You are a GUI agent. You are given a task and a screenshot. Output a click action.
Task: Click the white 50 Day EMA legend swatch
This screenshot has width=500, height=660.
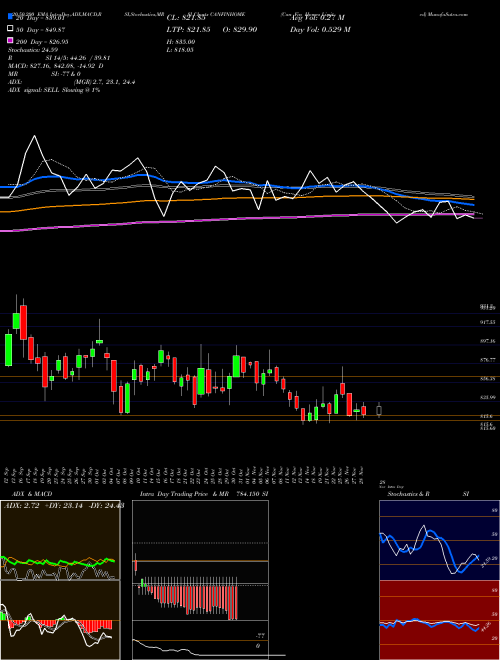pyautogui.click(x=11, y=29)
